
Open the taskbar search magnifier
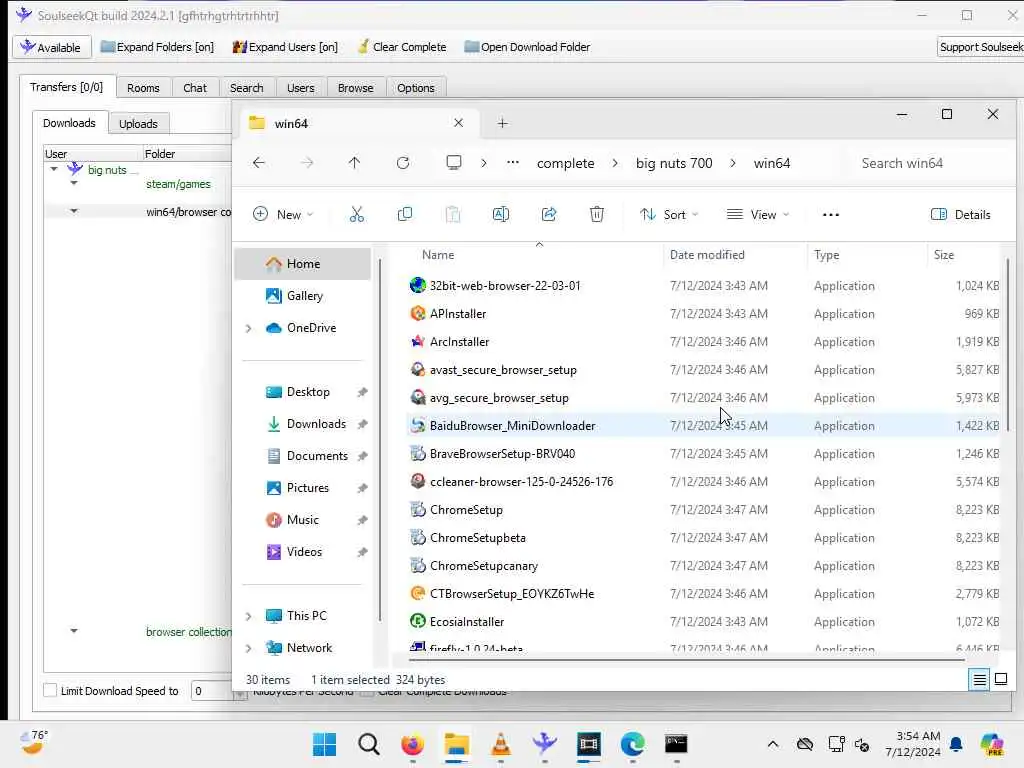(x=368, y=744)
